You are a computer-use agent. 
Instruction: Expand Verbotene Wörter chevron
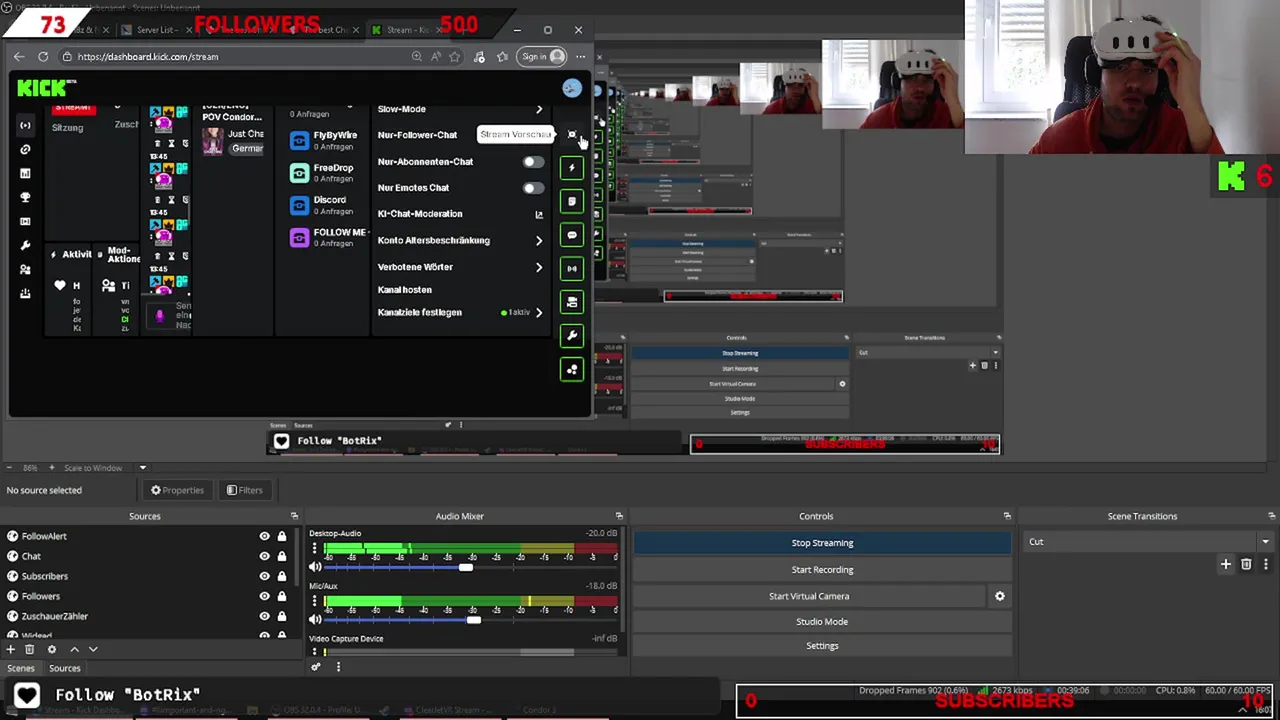(x=539, y=267)
